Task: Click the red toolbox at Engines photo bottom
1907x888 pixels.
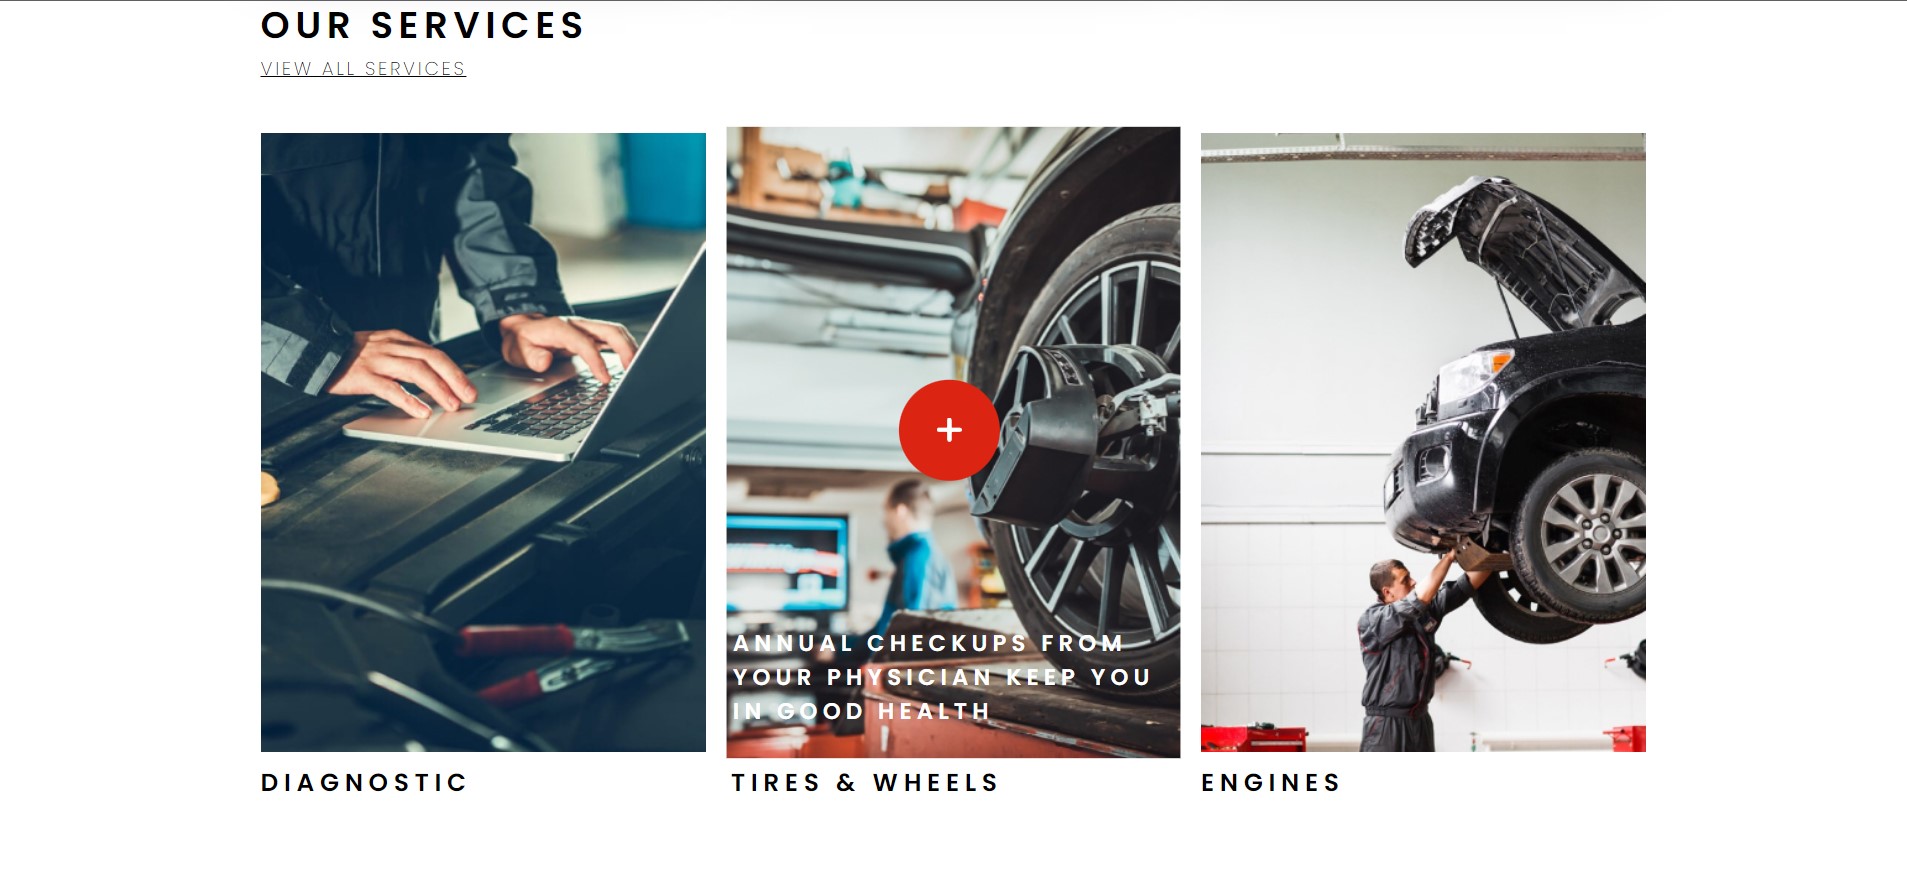Action: click(x=1254, y=738)
